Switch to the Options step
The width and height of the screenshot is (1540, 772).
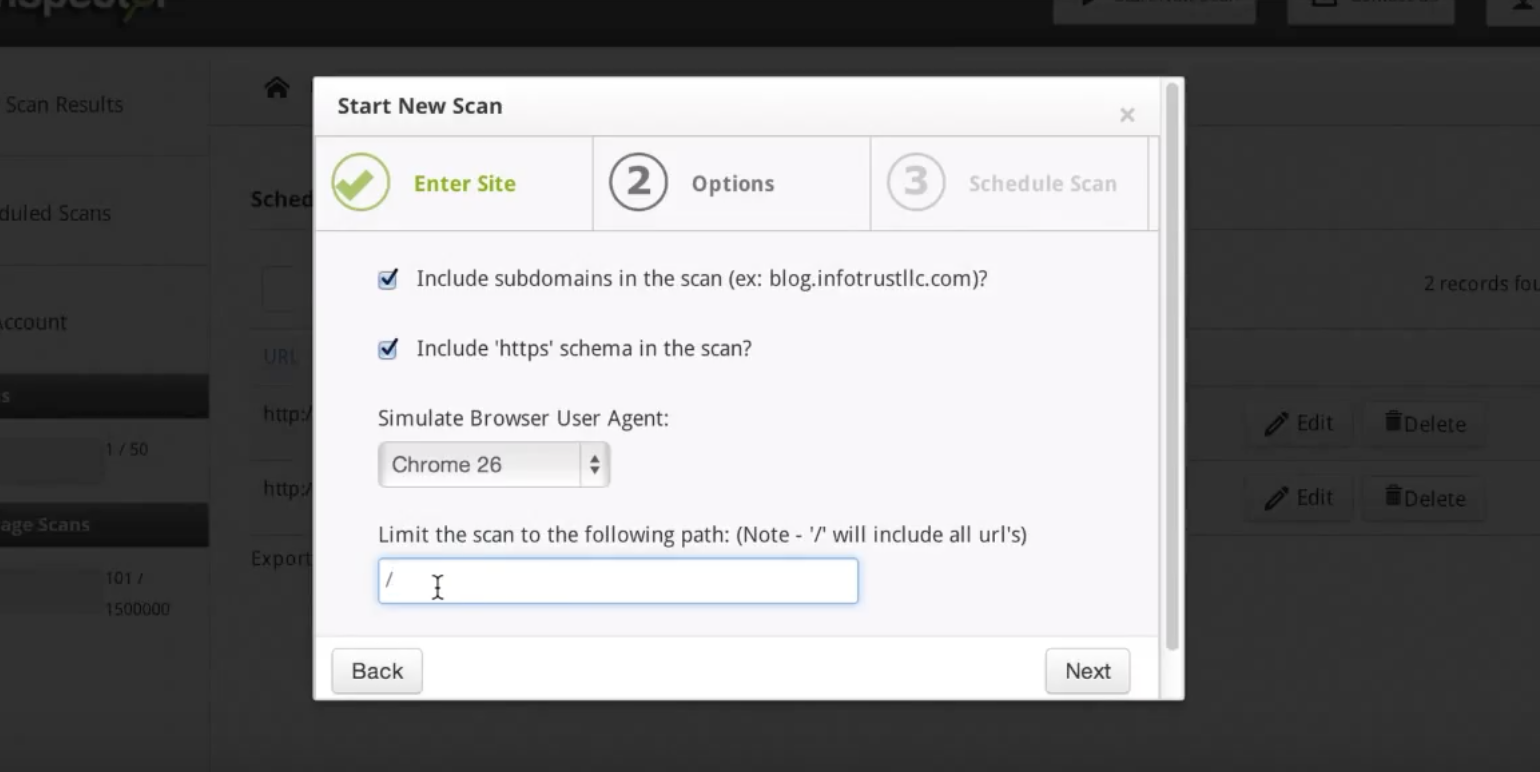click(732, 183)
